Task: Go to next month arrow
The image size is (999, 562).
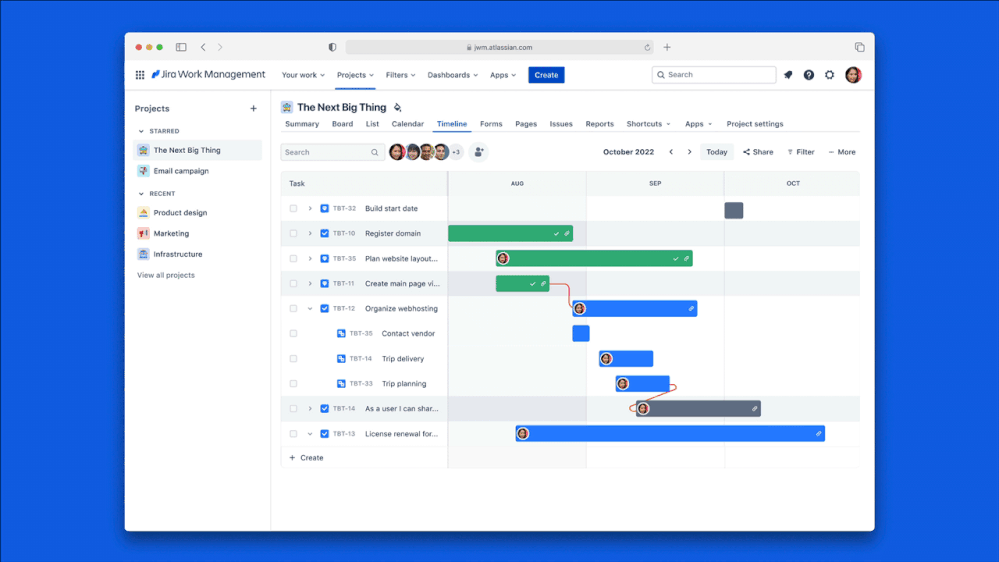Action: (x=689, y=152)
